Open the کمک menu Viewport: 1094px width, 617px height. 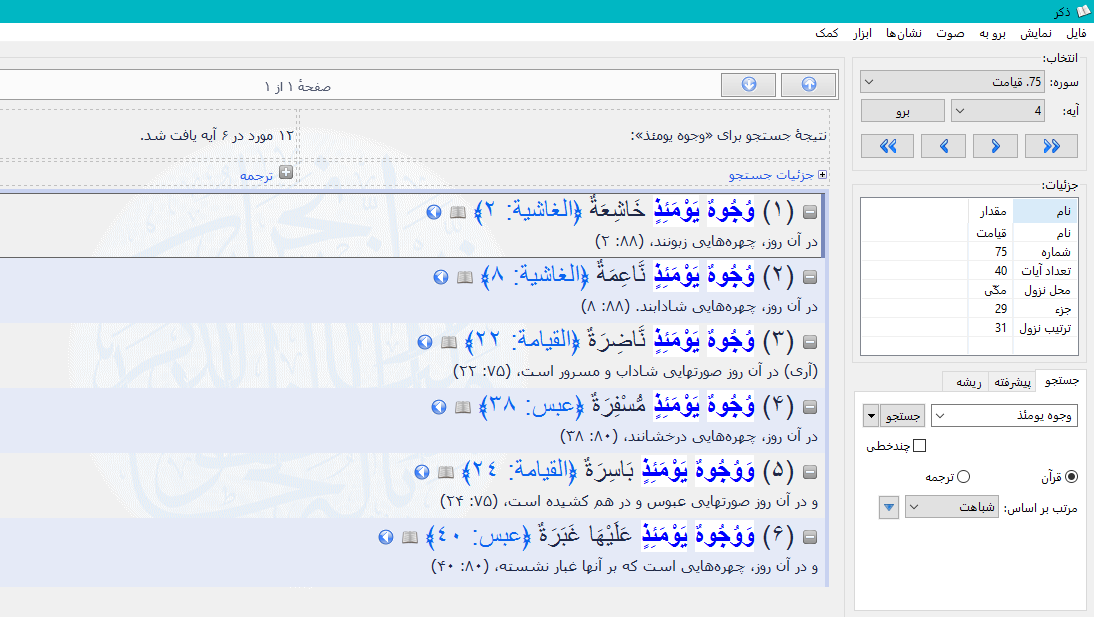click(x=827, y=33)
